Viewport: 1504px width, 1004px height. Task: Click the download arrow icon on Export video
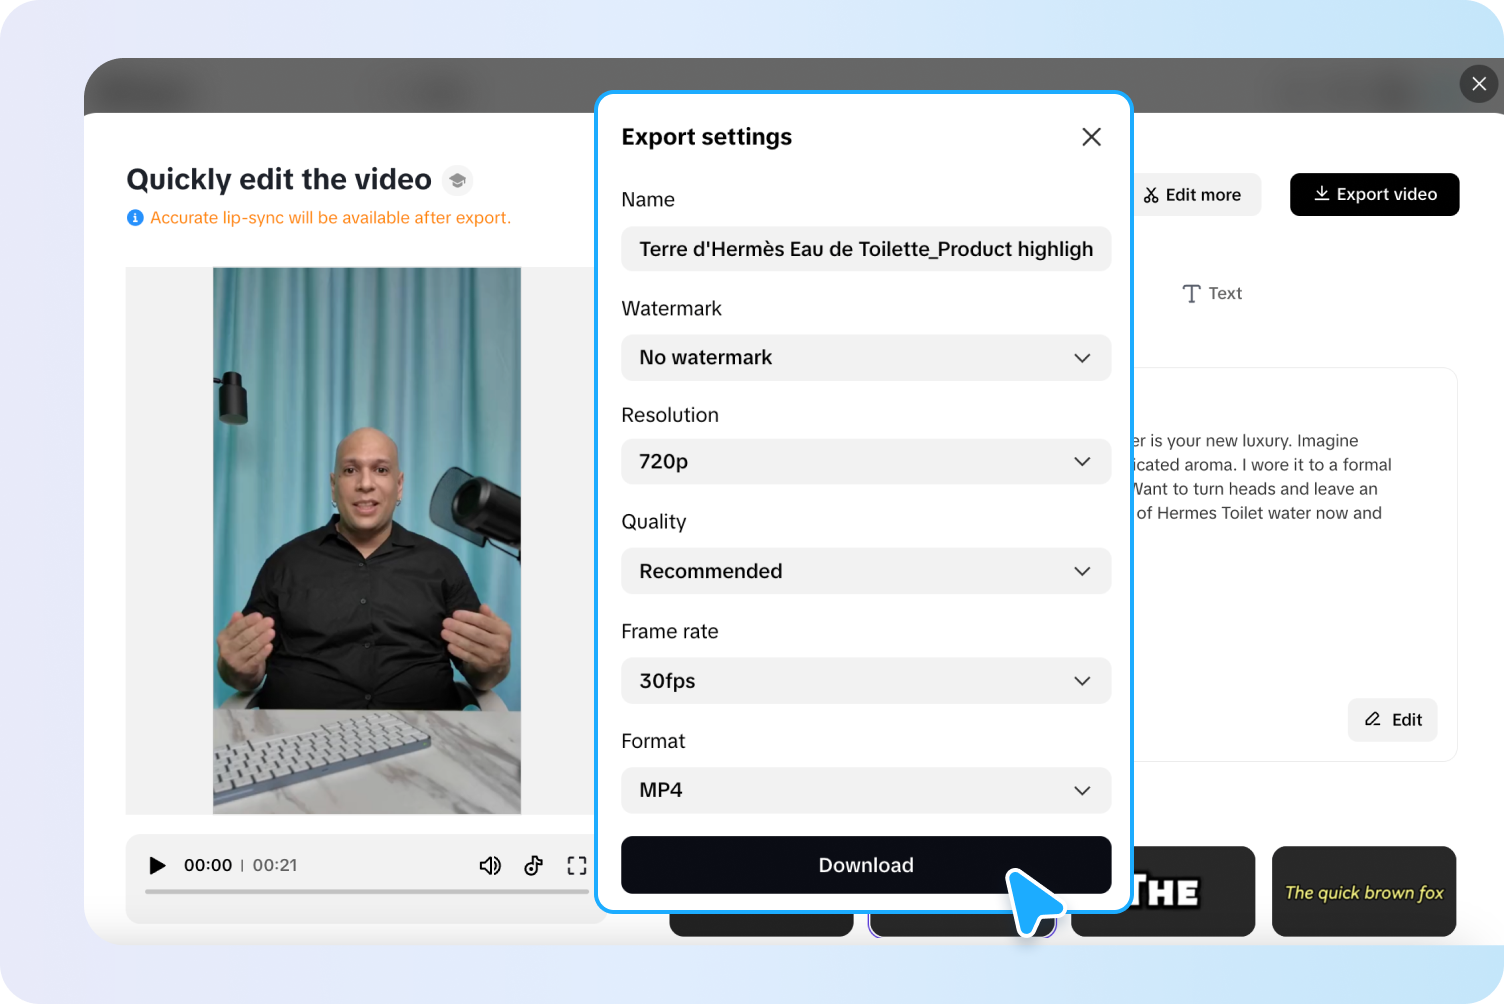tap(1323, 194)
